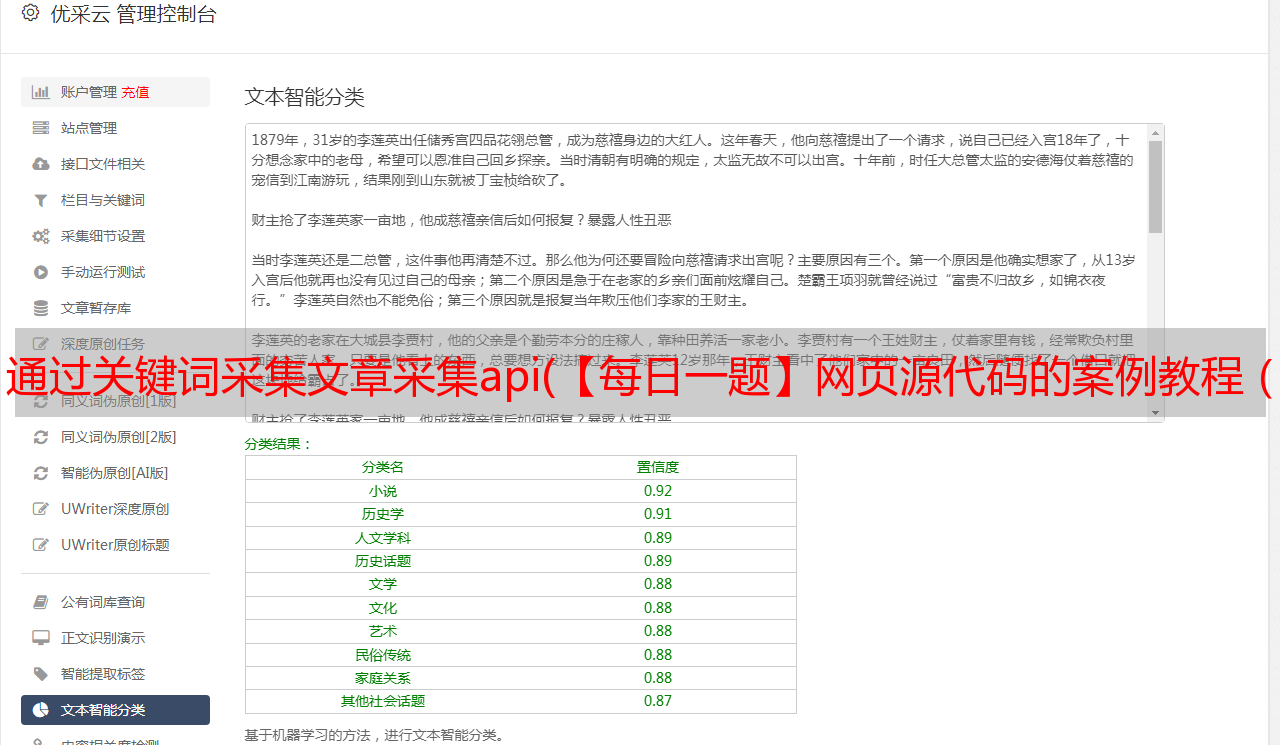Click the cloud download icon for 接口文件相关
The height and width of the screenshot is (745, 1280).
click(41, 164)
